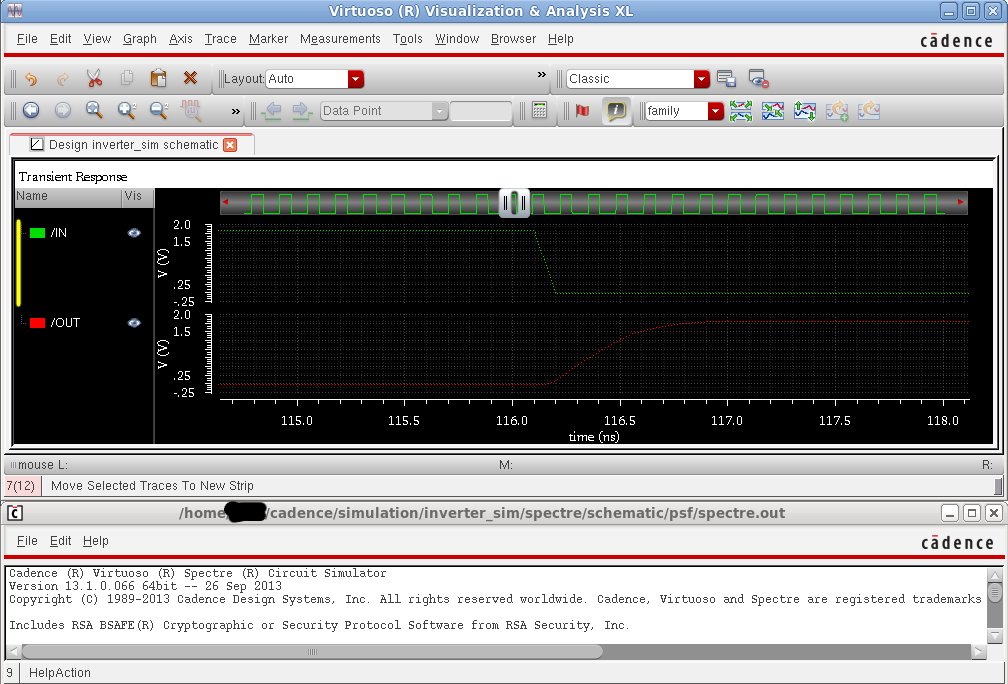
Task: Open the family dropdown
Action: (716, 111)
